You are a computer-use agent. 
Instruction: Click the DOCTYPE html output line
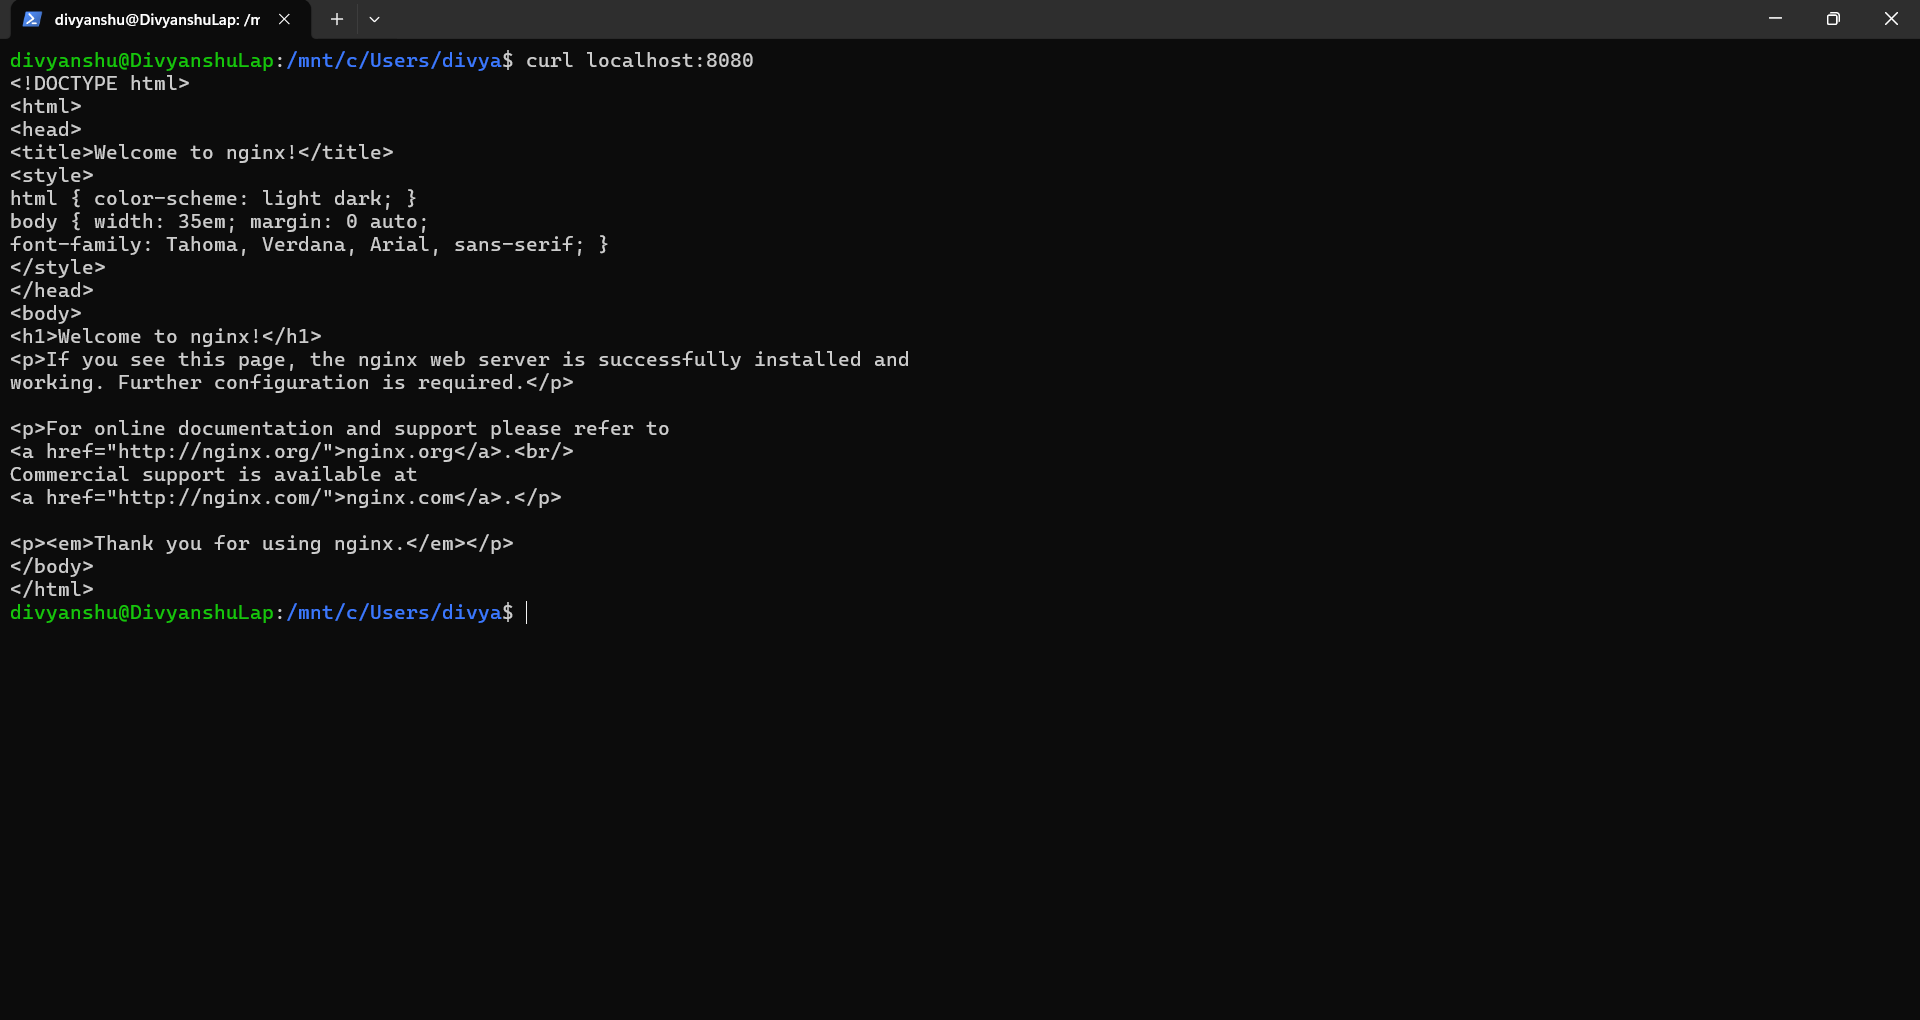point(99,83)
